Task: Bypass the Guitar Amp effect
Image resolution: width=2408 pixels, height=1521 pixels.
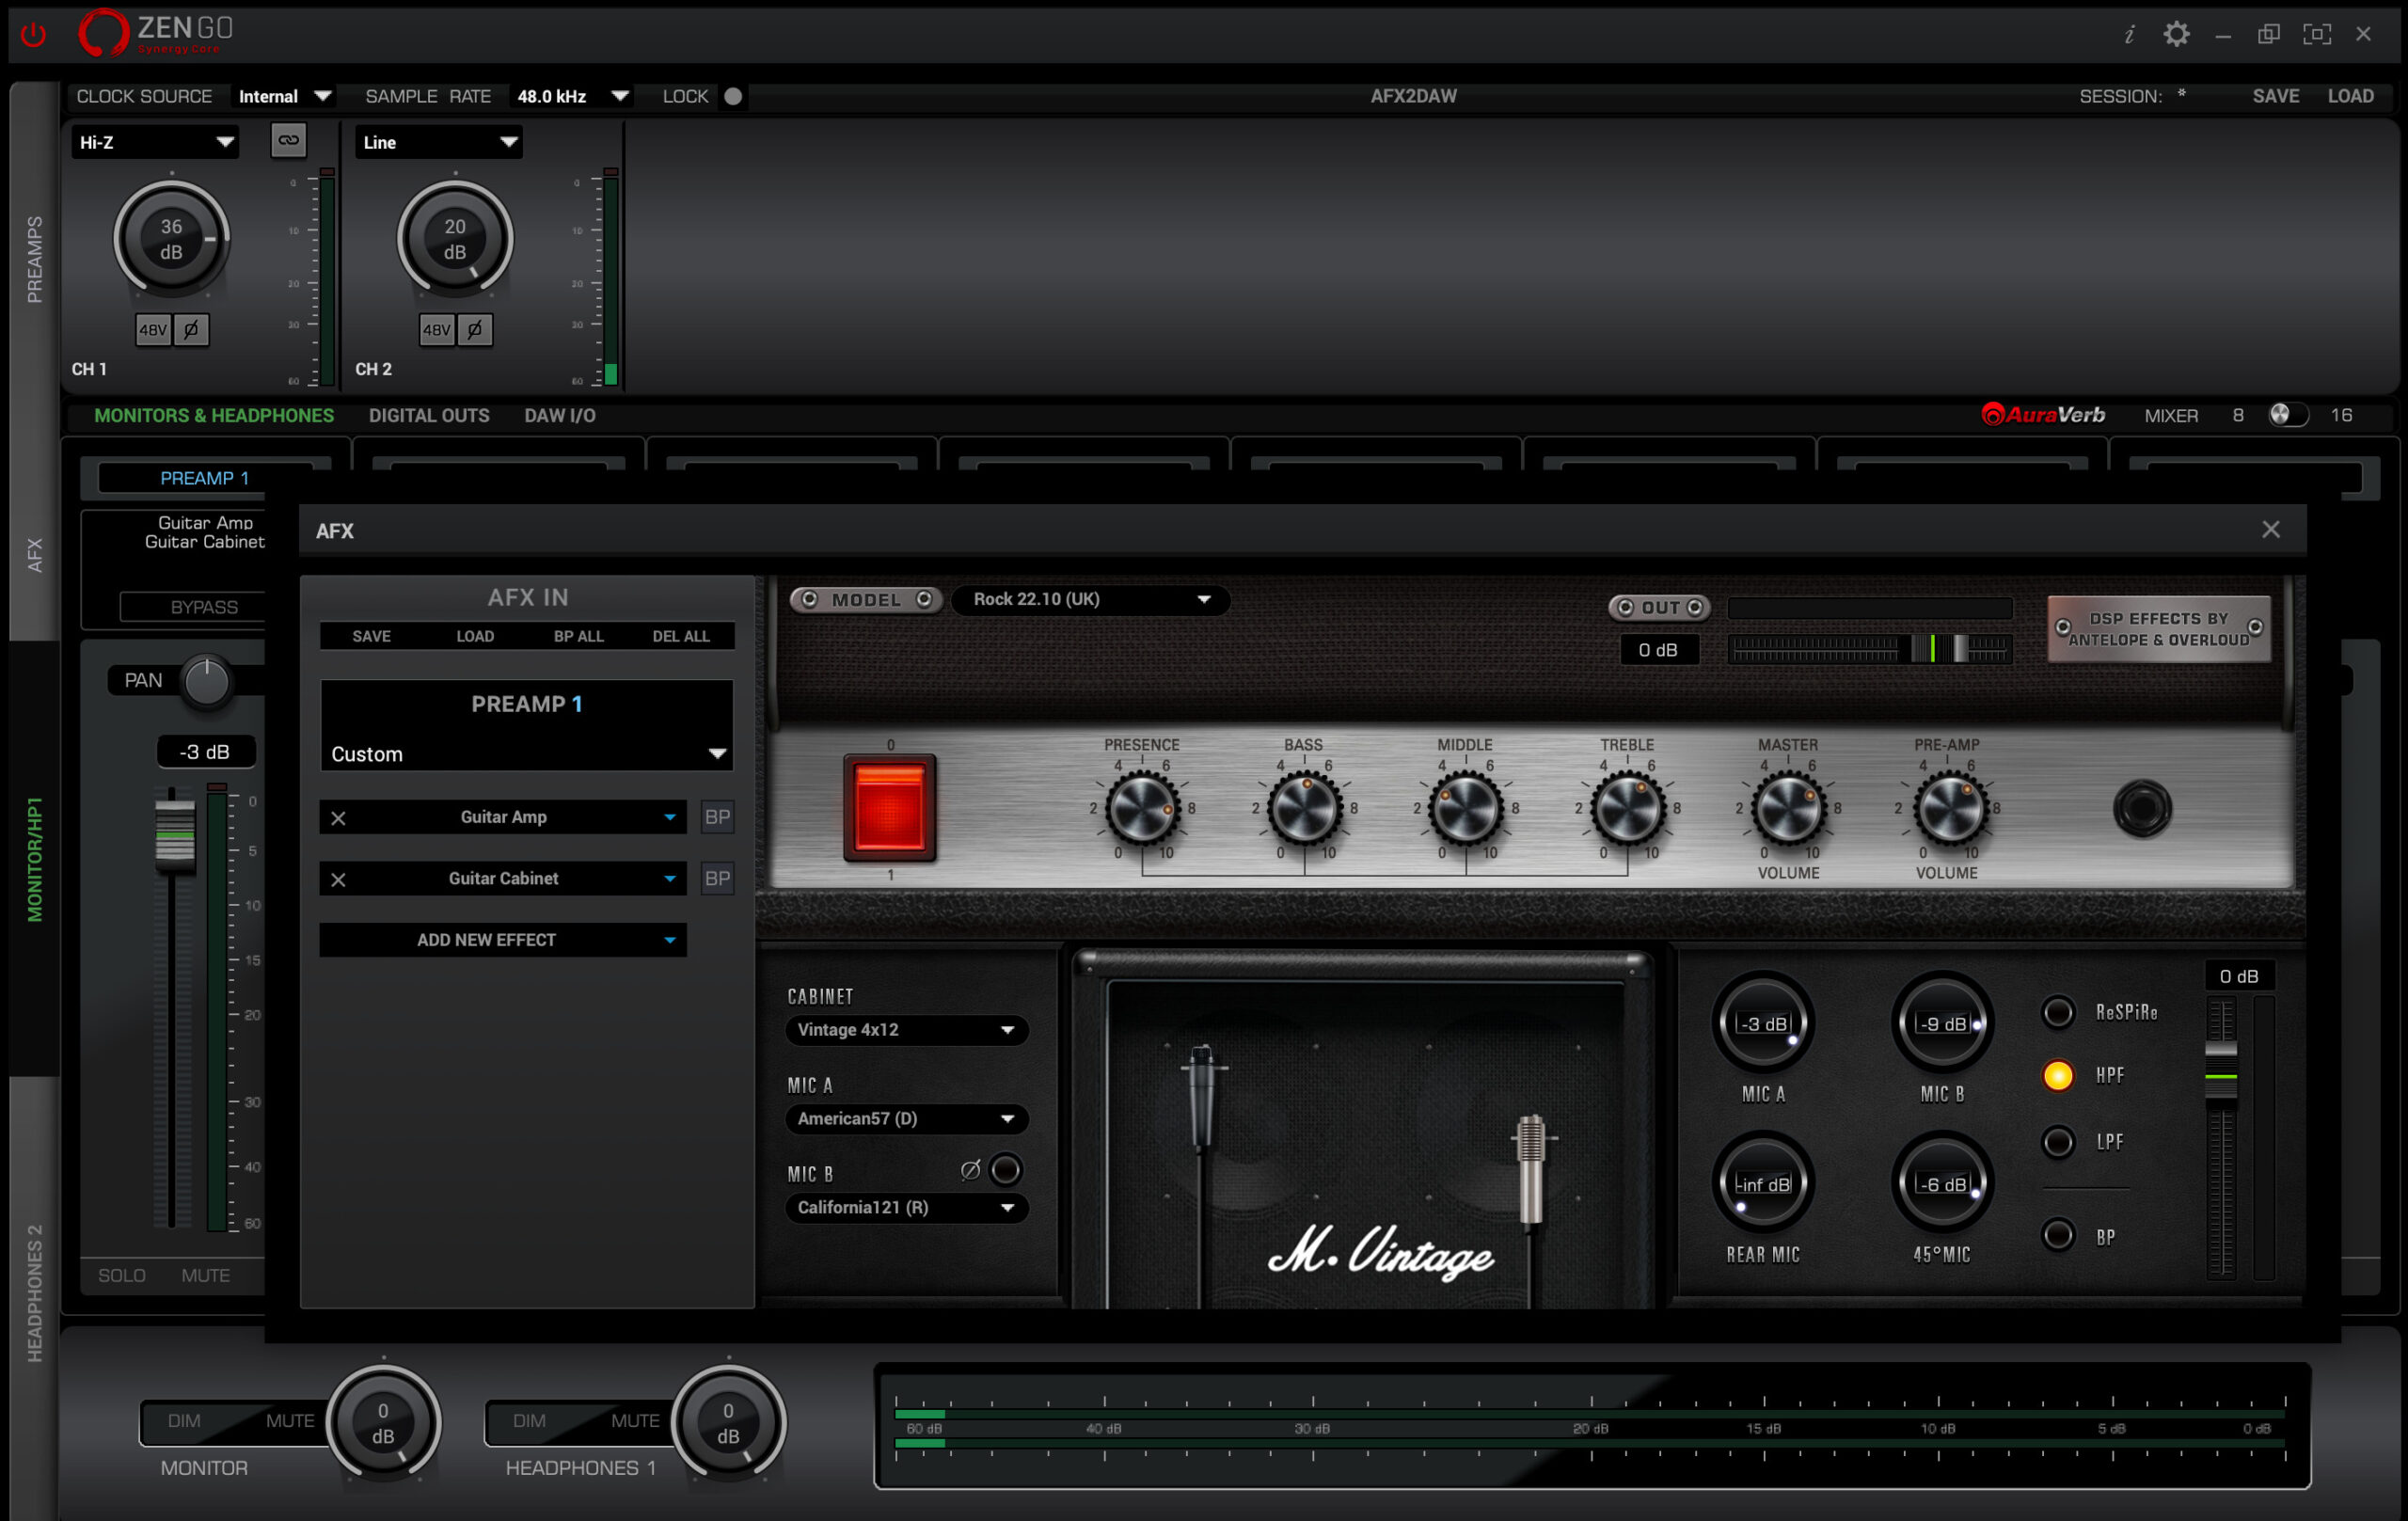Action: click(x=717, y=817)
